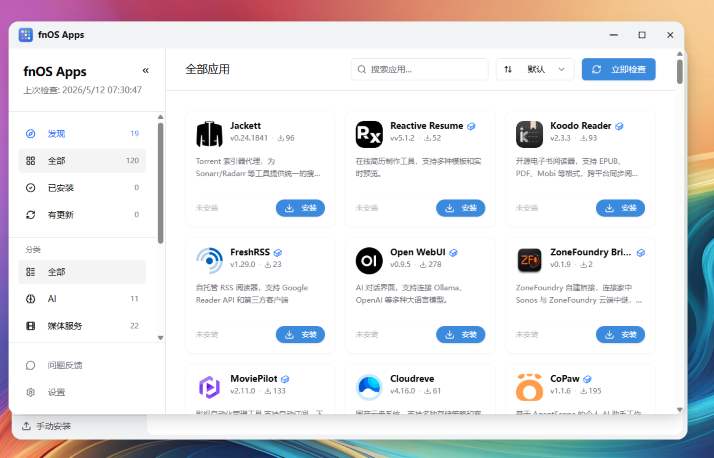Install Koodo Reader with 安装 button
This screenshot has height=458, width=714.
pos(620,208)
